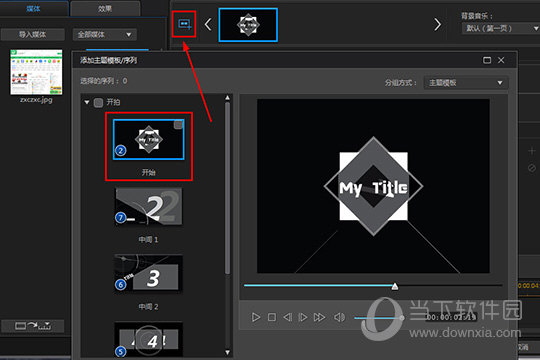Click the 中间 1 label

click(148, 239)
